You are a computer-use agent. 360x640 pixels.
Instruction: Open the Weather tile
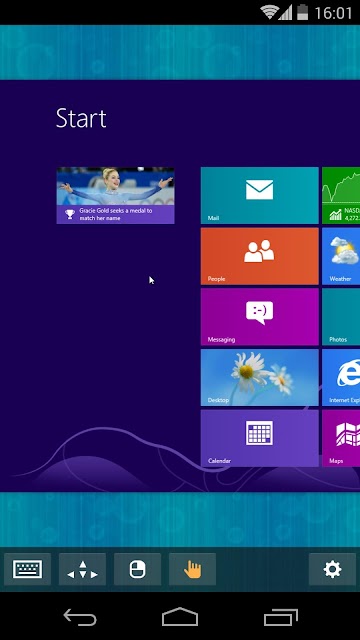pyautogui.click(x=341, y=256)
